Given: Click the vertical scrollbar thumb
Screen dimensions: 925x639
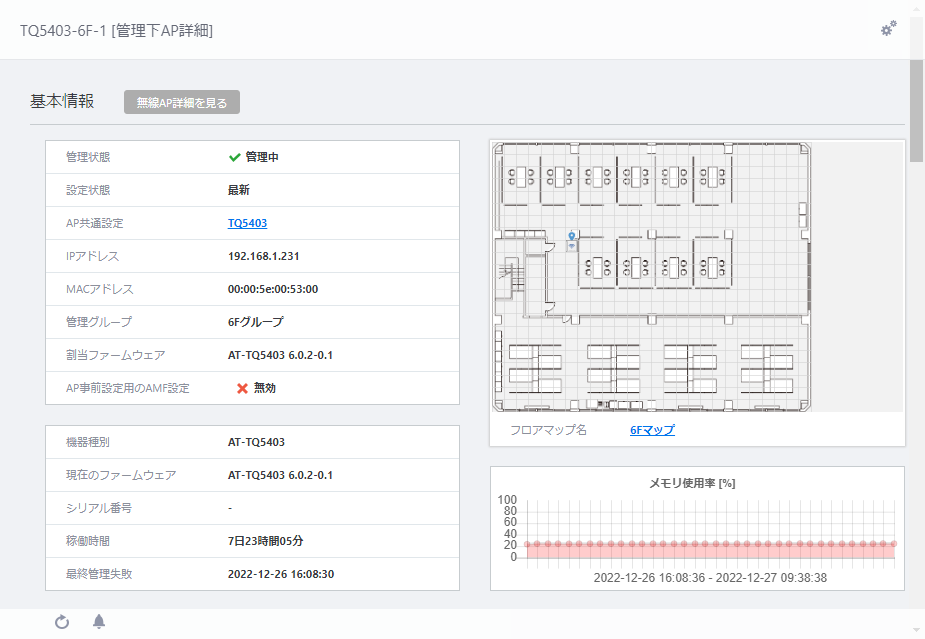Looking at the screenshot, I should [916, 110].
